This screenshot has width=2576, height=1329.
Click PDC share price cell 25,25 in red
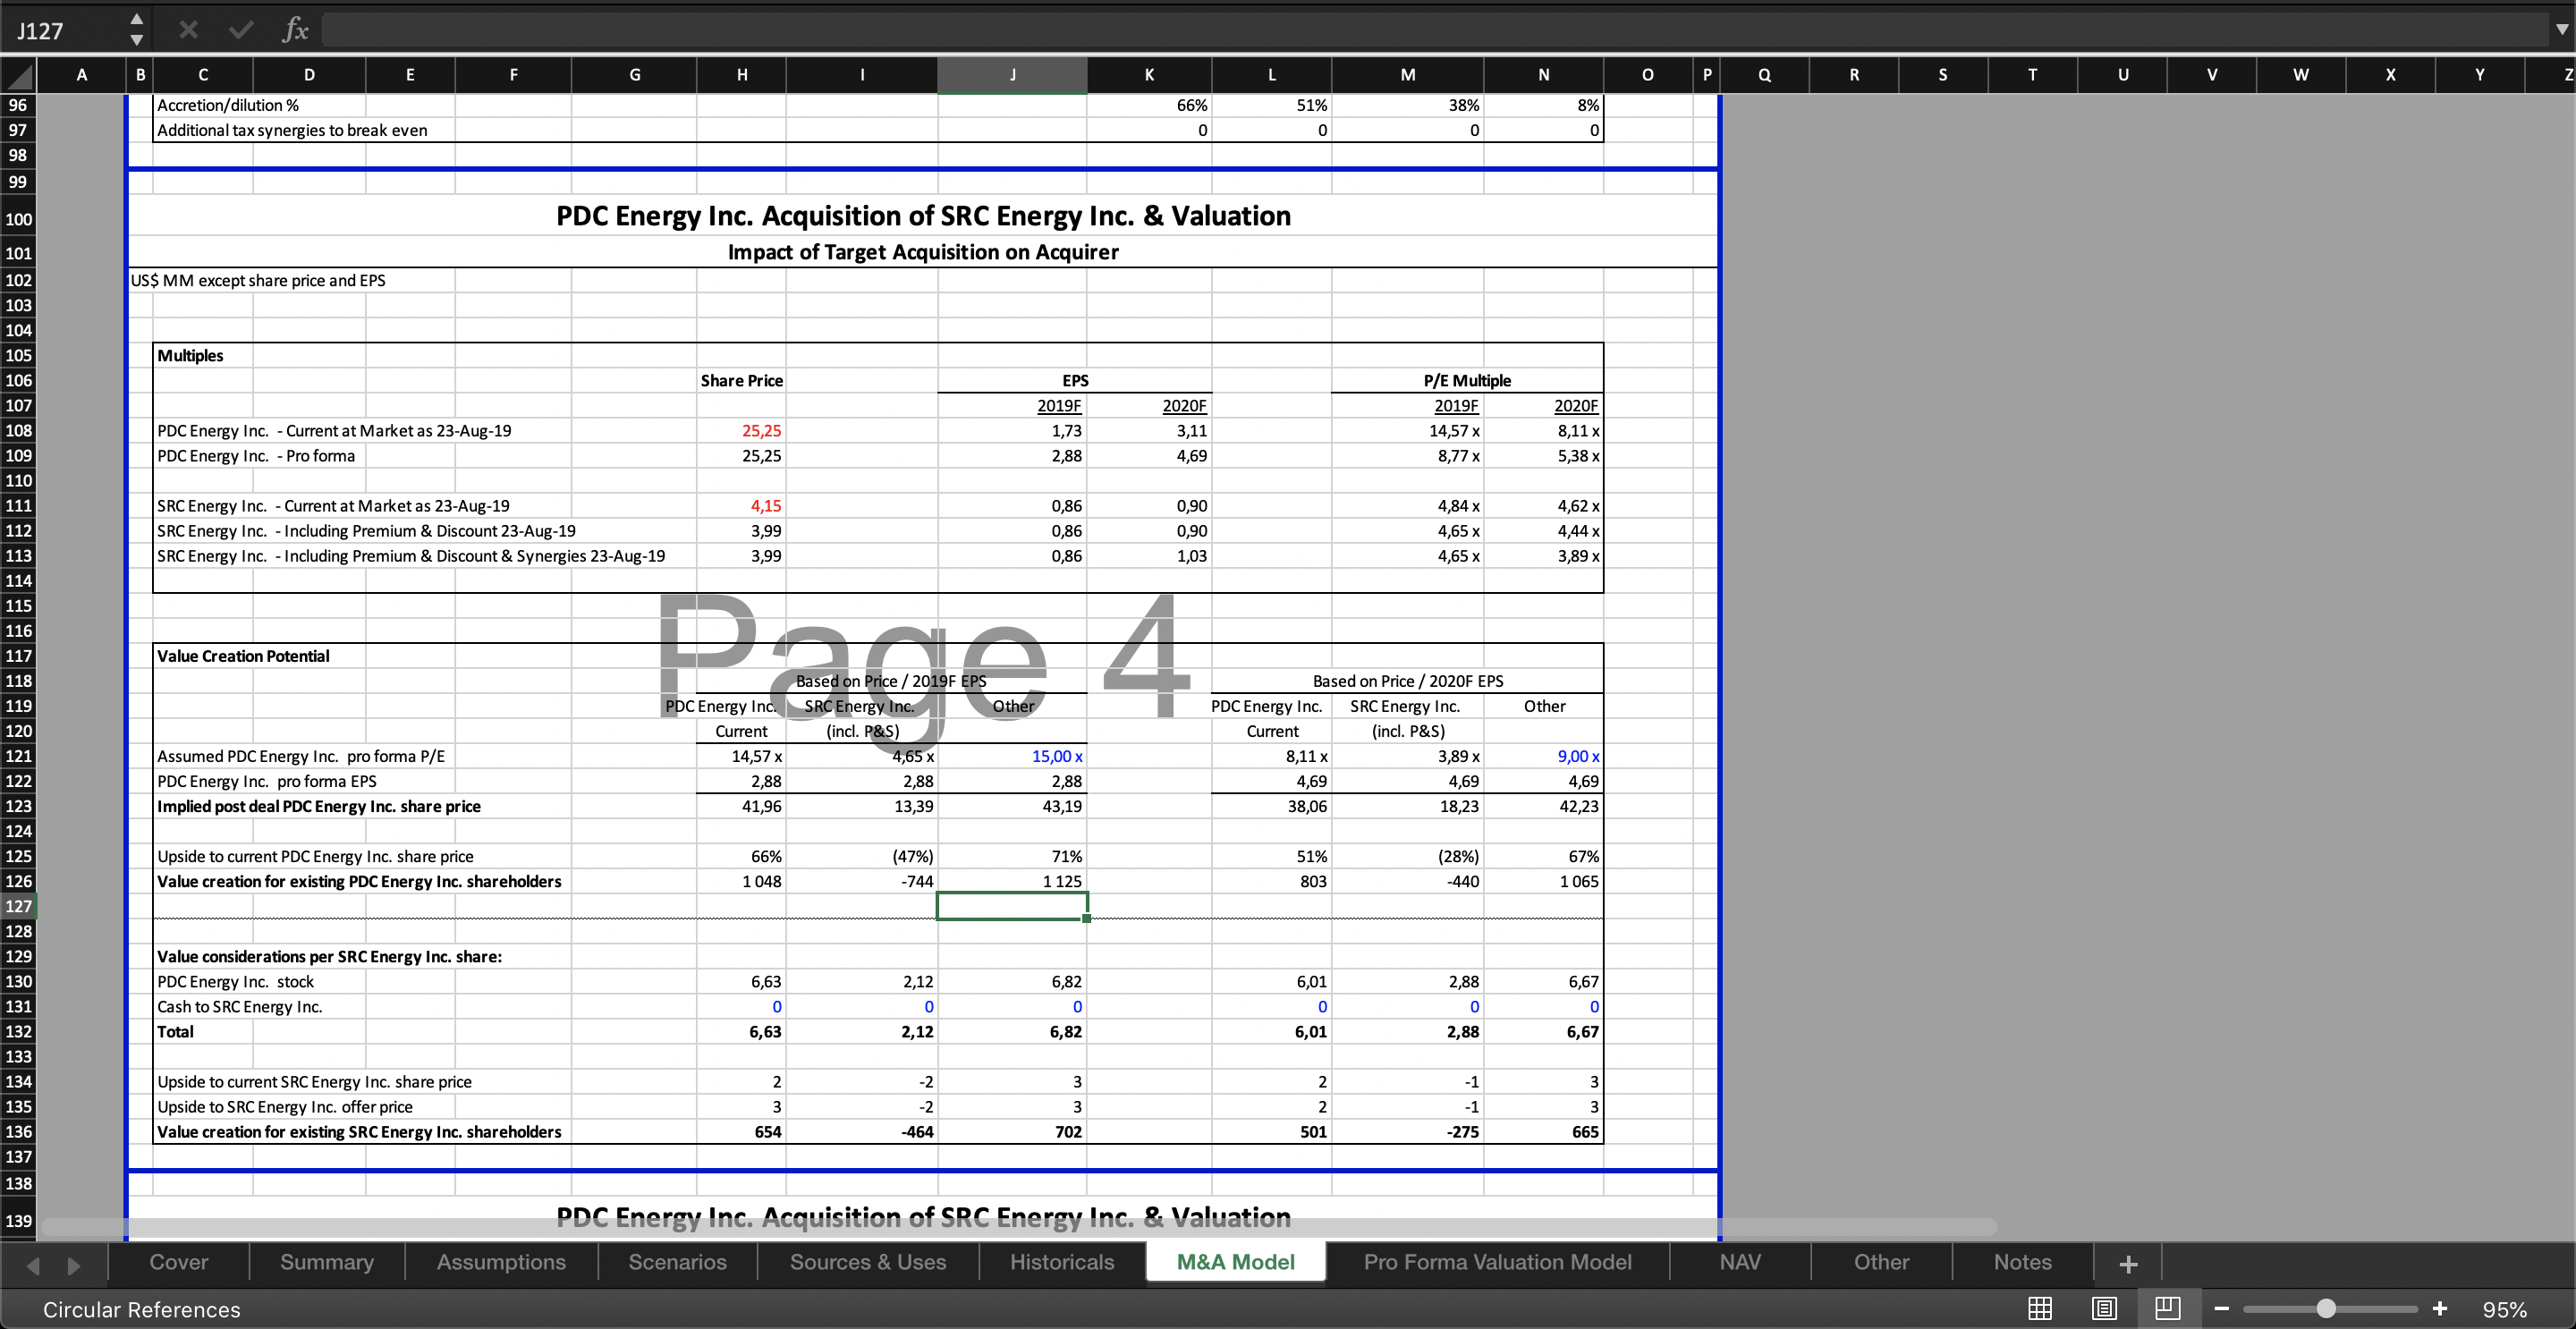(742, 430)
